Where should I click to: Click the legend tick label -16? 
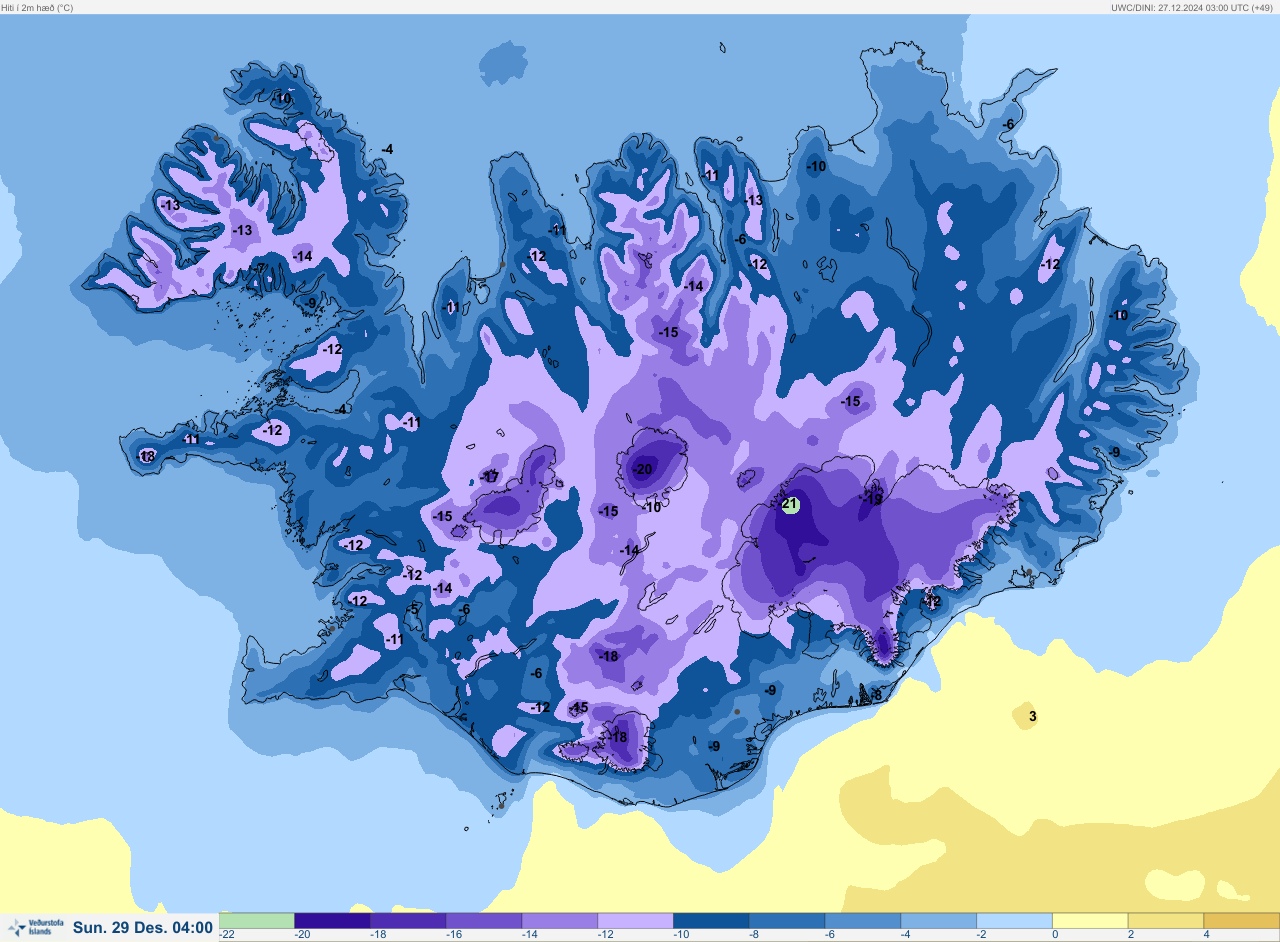pos(453,935)
